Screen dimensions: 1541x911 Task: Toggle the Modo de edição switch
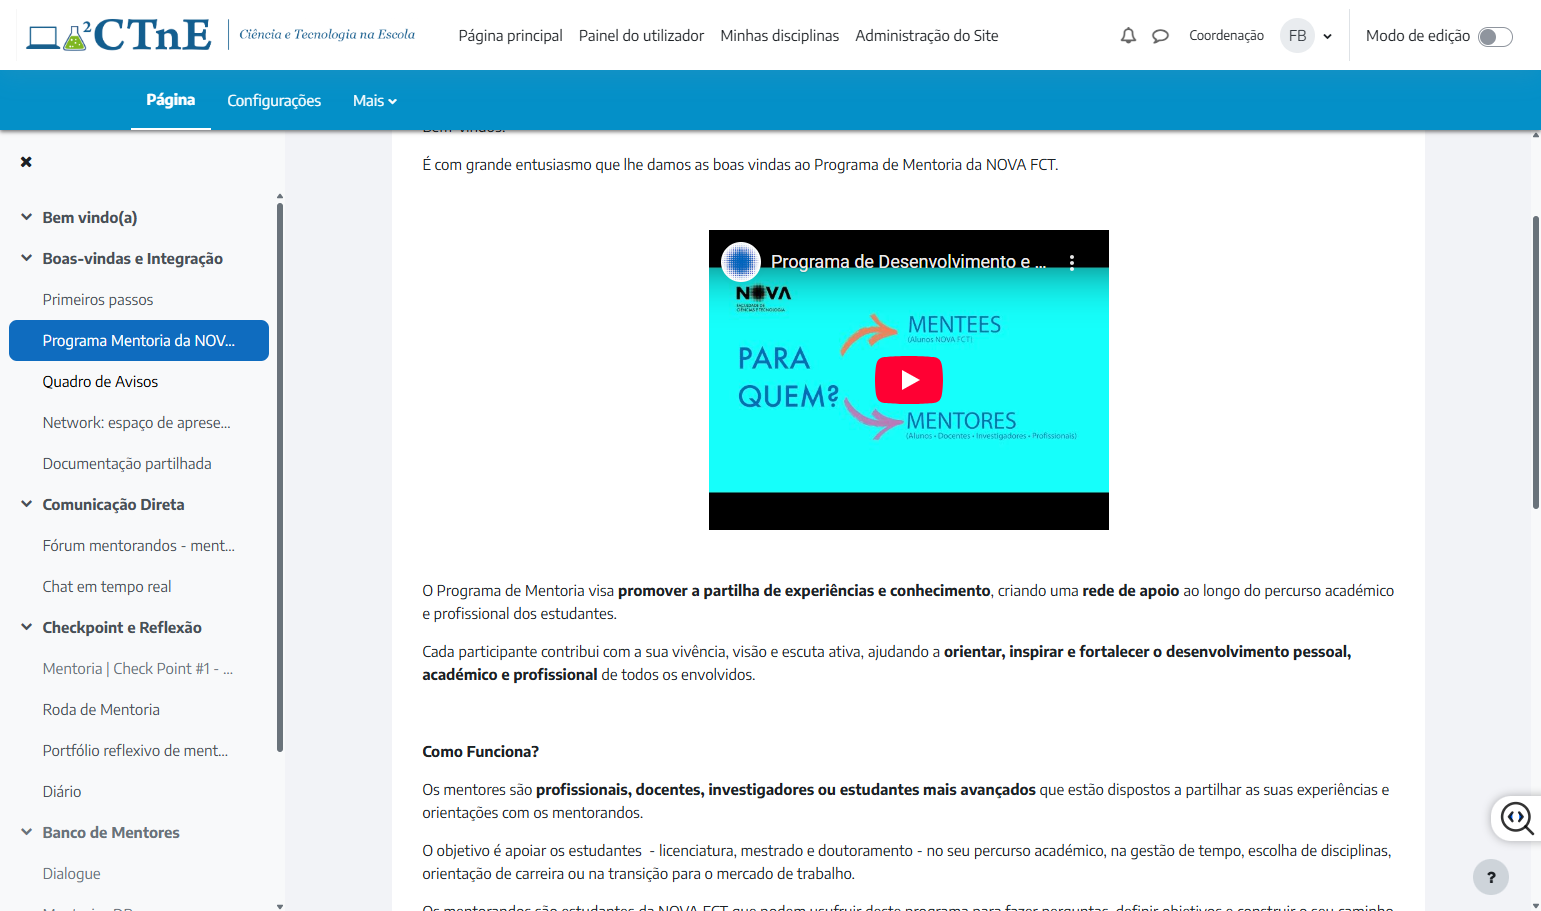tap(1495, 37)
